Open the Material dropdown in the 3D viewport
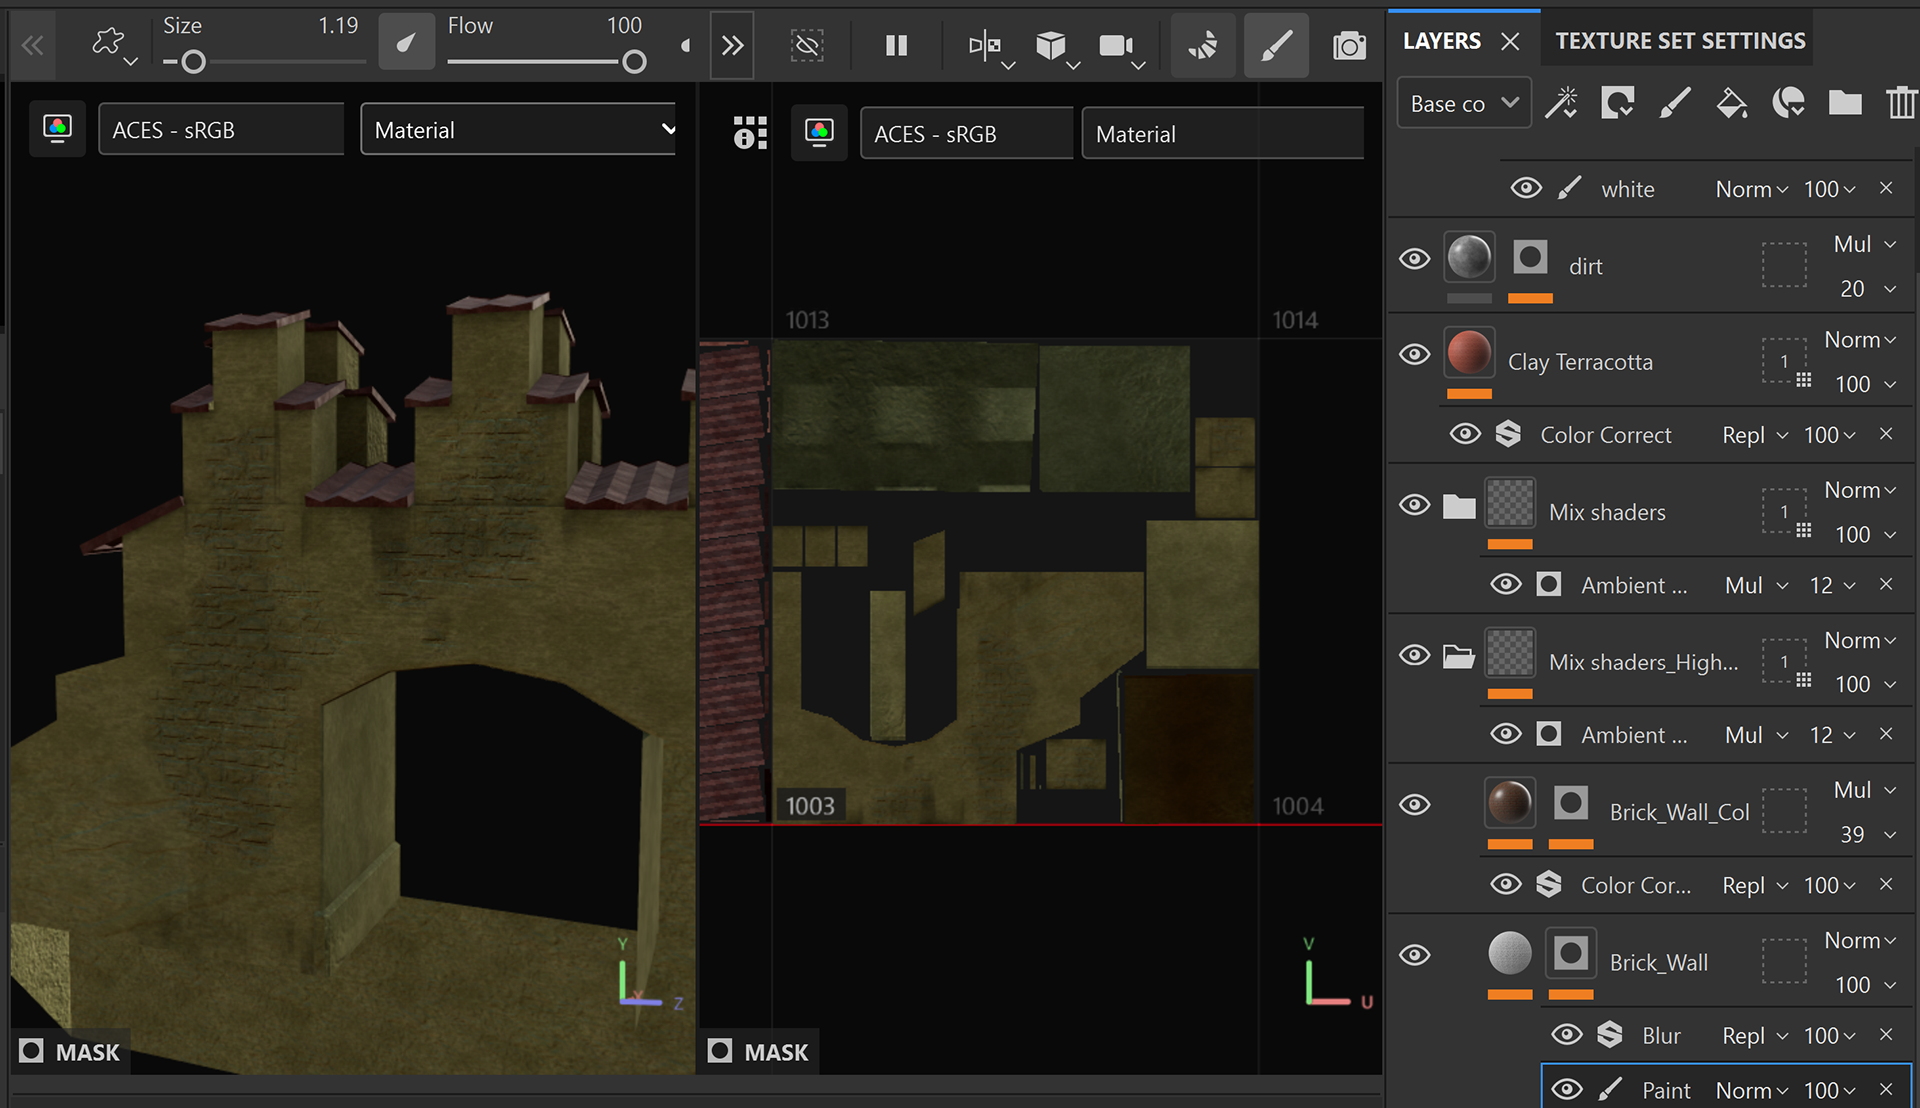This screenshot has height=1108, width=1920. [x=518, y=130]
